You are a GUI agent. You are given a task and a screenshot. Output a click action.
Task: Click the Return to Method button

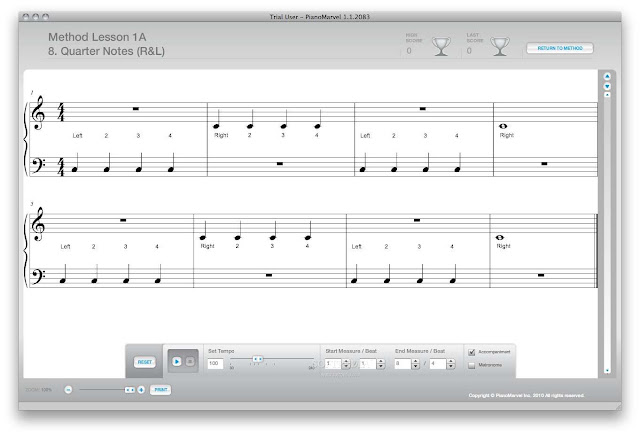pyautogui.click(x=560, y=48)
